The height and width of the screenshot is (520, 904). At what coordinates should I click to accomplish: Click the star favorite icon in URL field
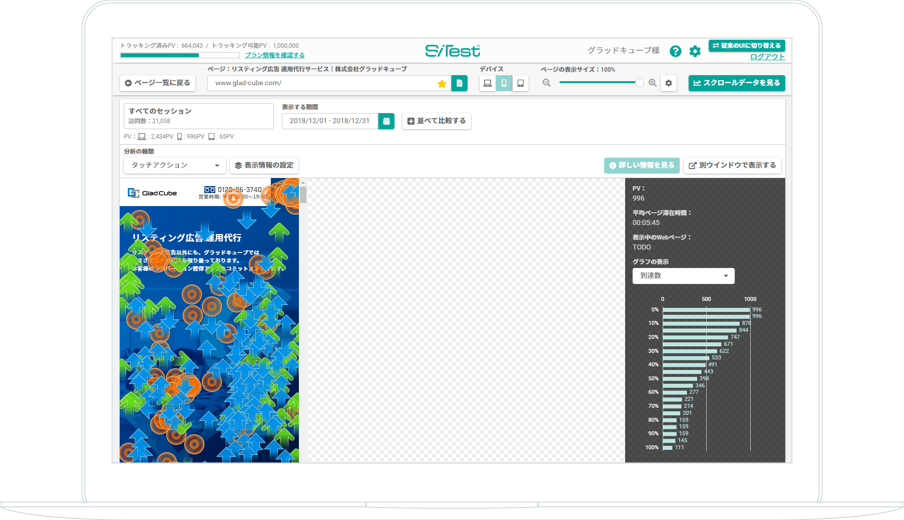coord(442,84)
